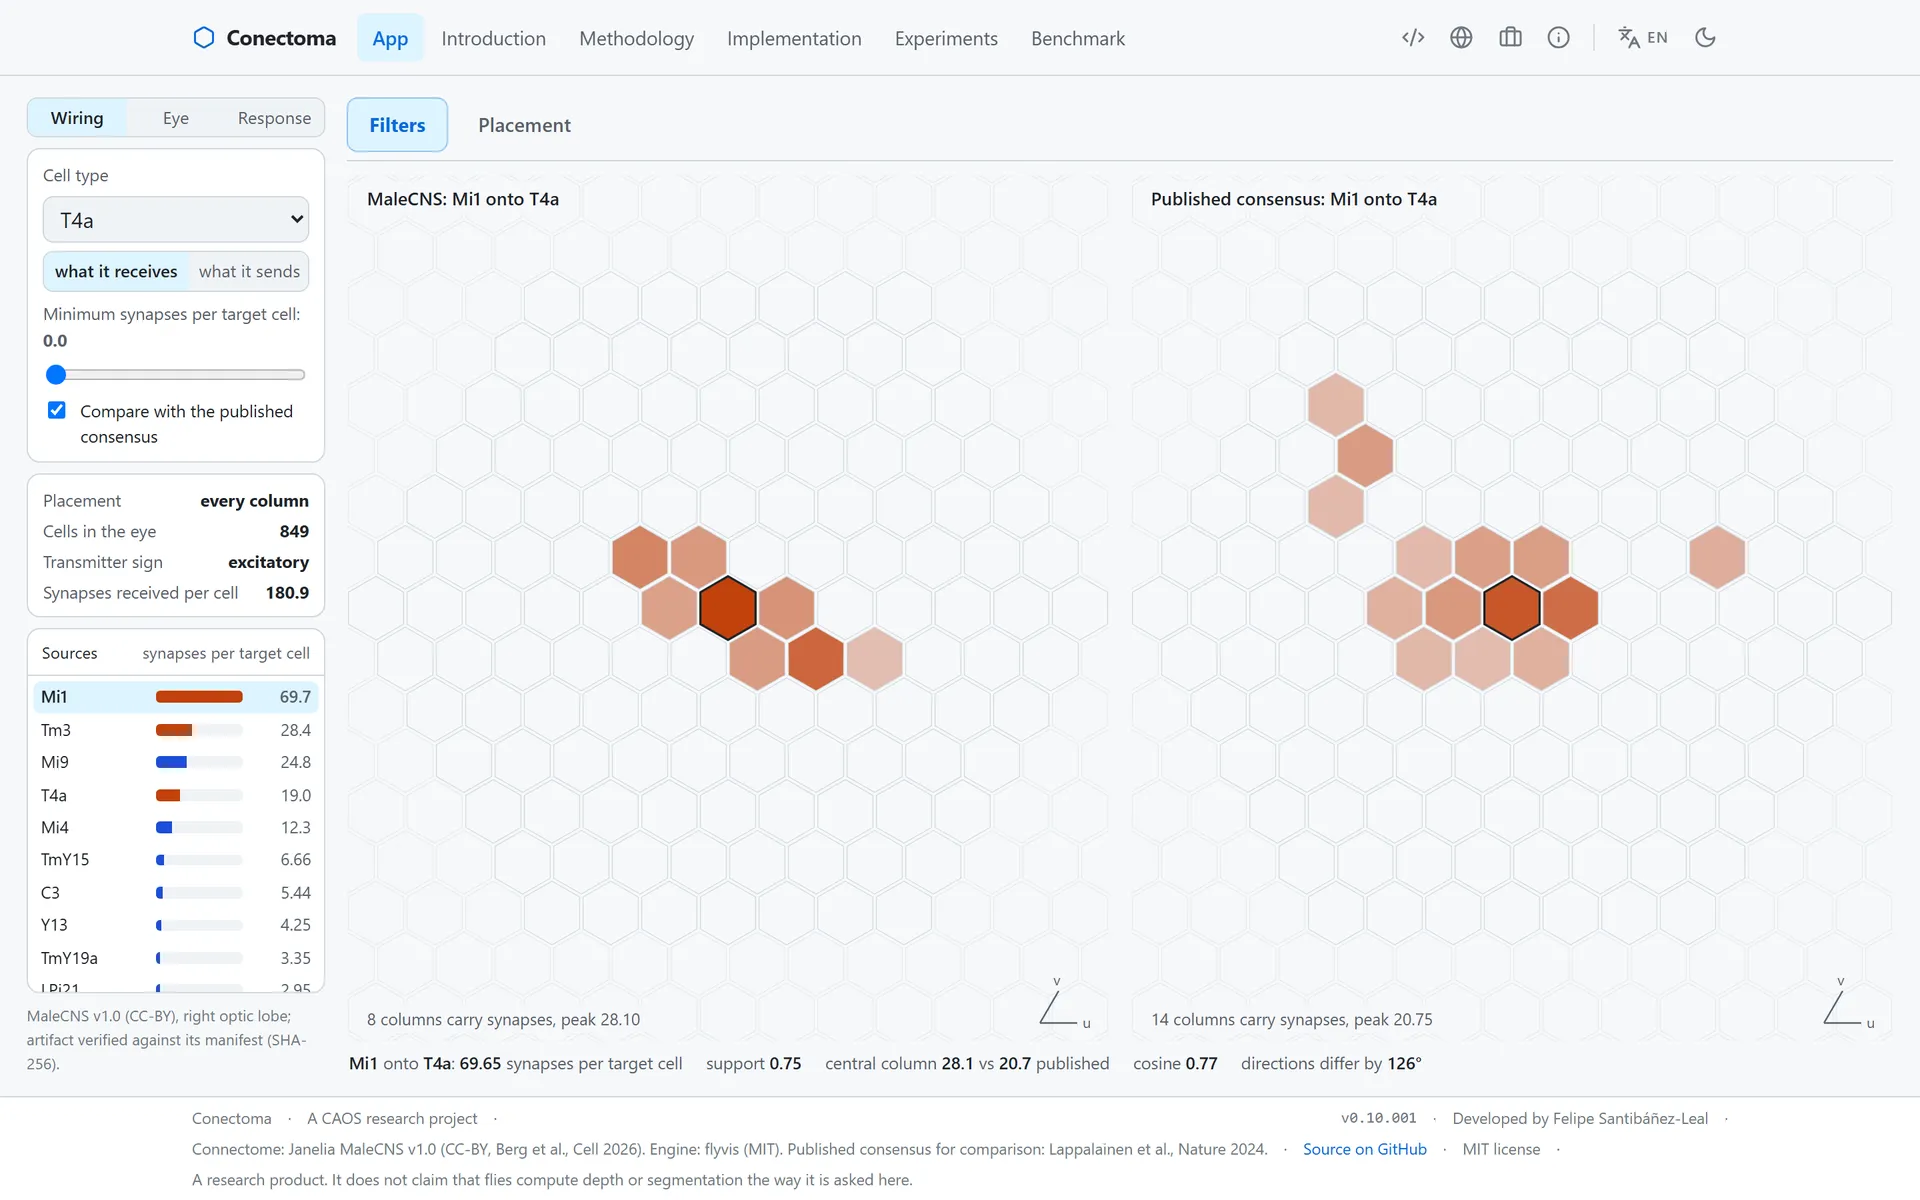Screen dimensions: 1920x1200
Task: Click the Conectoma brand name in header
Action: [281, 38]
